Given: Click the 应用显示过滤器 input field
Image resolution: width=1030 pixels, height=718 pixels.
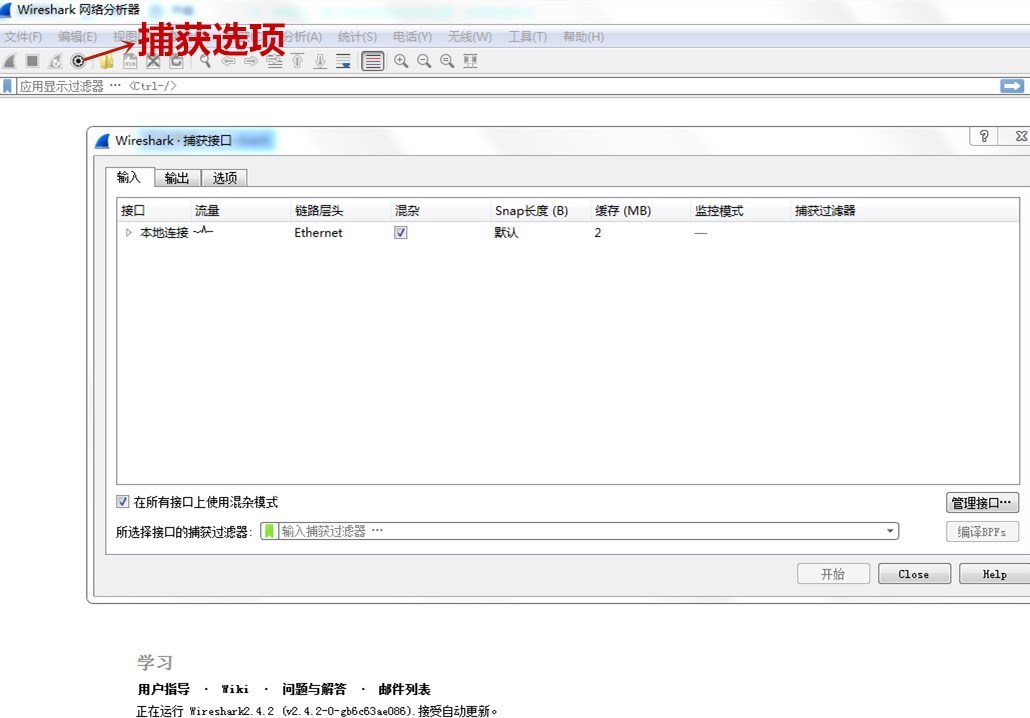Looking at the screenshot, I should tap(506, 86).
